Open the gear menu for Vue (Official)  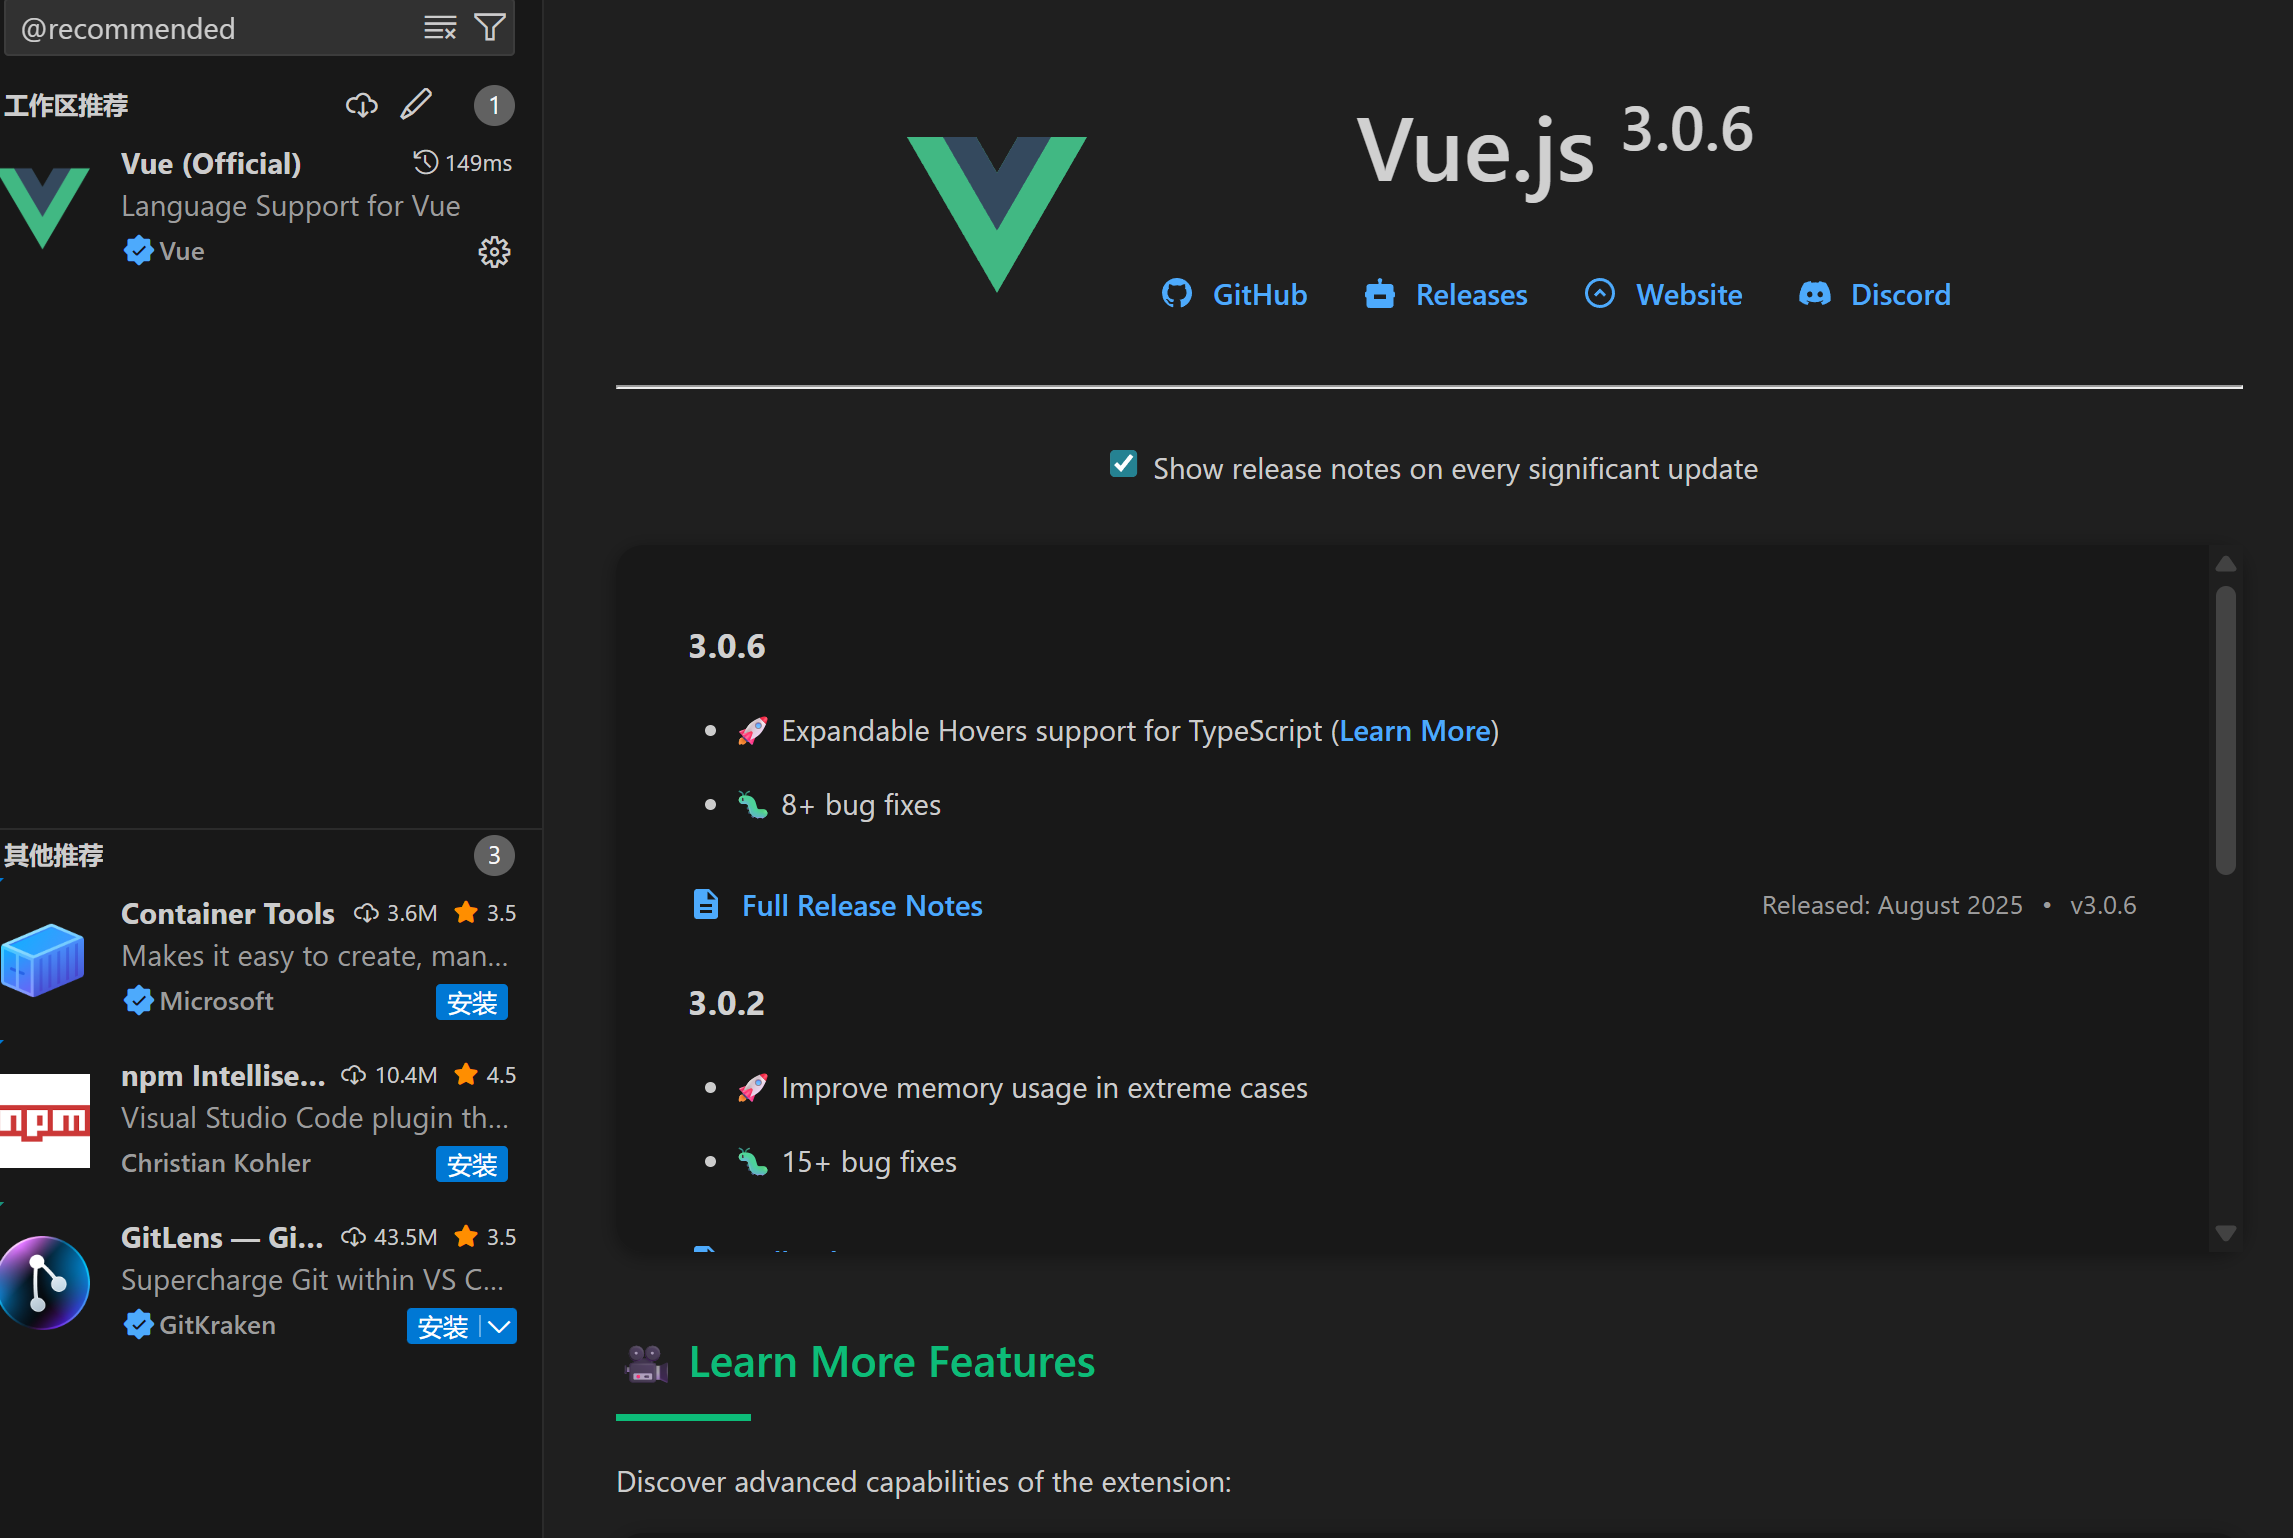(494, 252)
